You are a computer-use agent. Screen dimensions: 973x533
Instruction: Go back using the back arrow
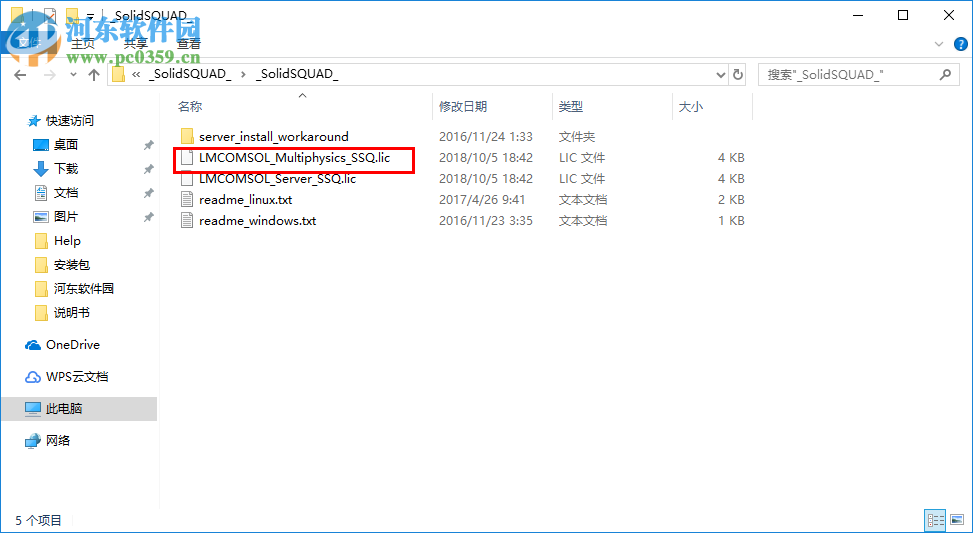tap(20, 74)
